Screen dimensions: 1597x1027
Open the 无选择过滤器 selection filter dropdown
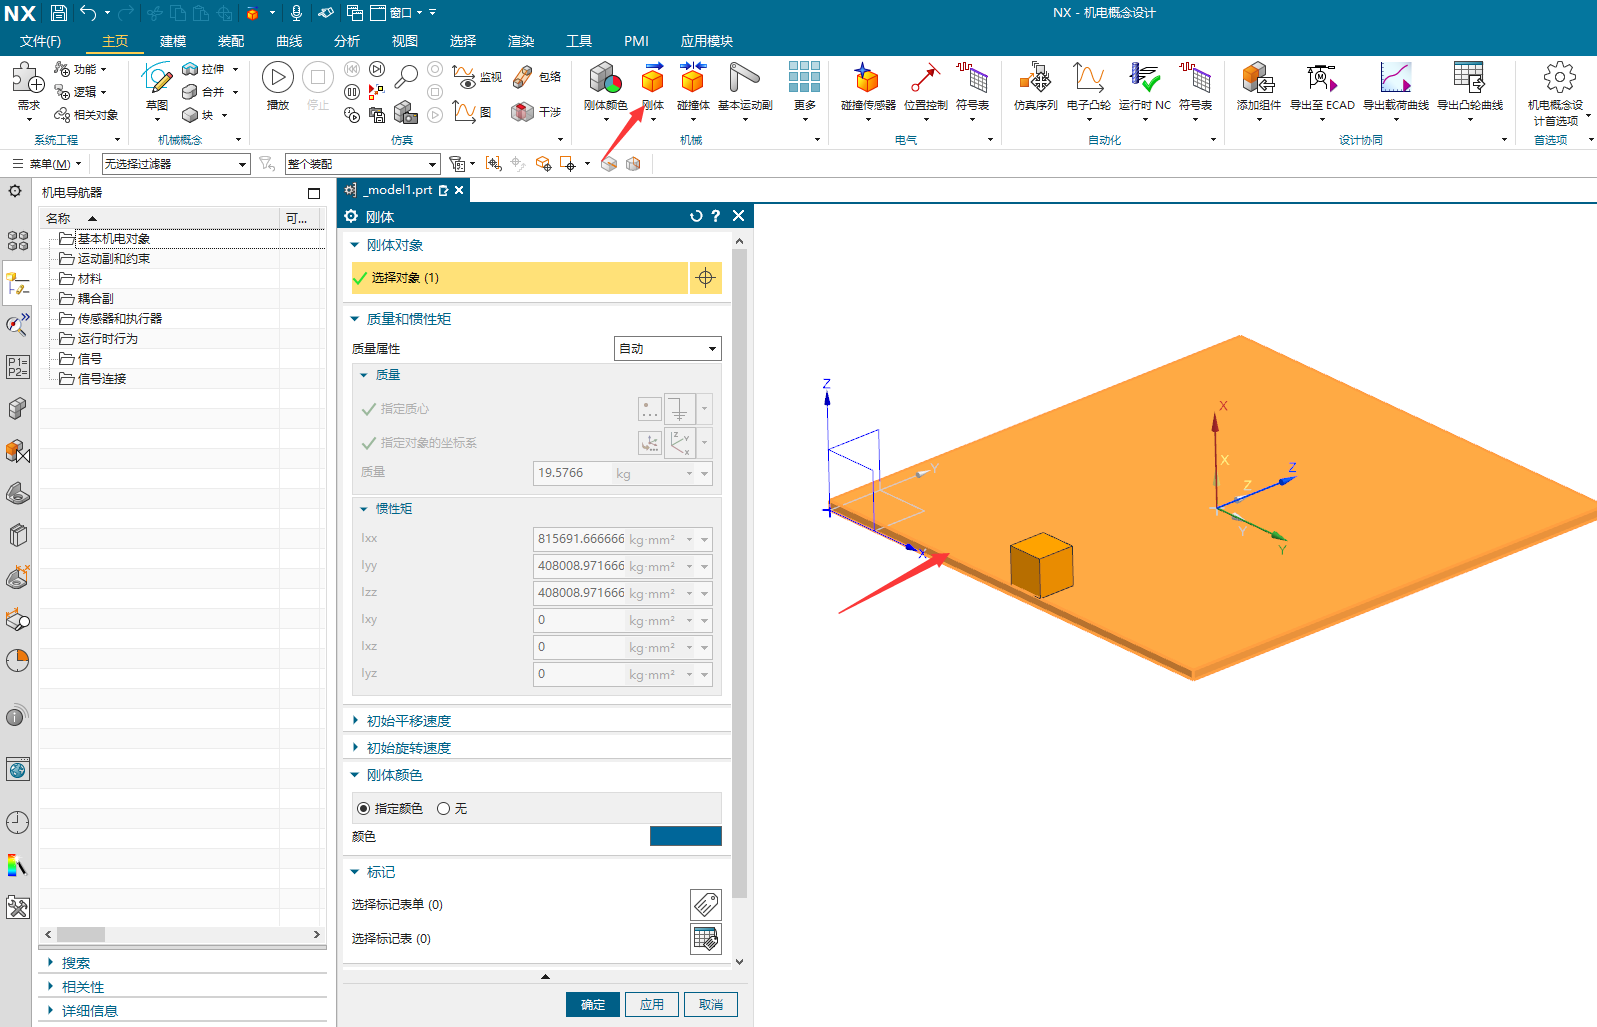175,164
